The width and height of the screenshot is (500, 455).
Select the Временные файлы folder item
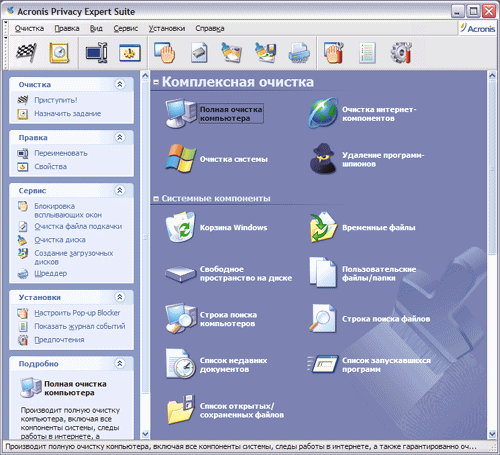[x=362, y=227]
